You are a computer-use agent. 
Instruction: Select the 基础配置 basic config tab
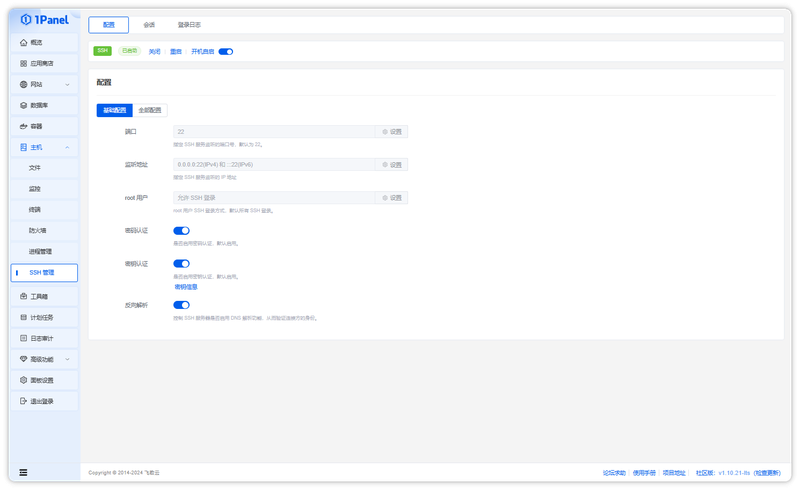pos(114,110)
